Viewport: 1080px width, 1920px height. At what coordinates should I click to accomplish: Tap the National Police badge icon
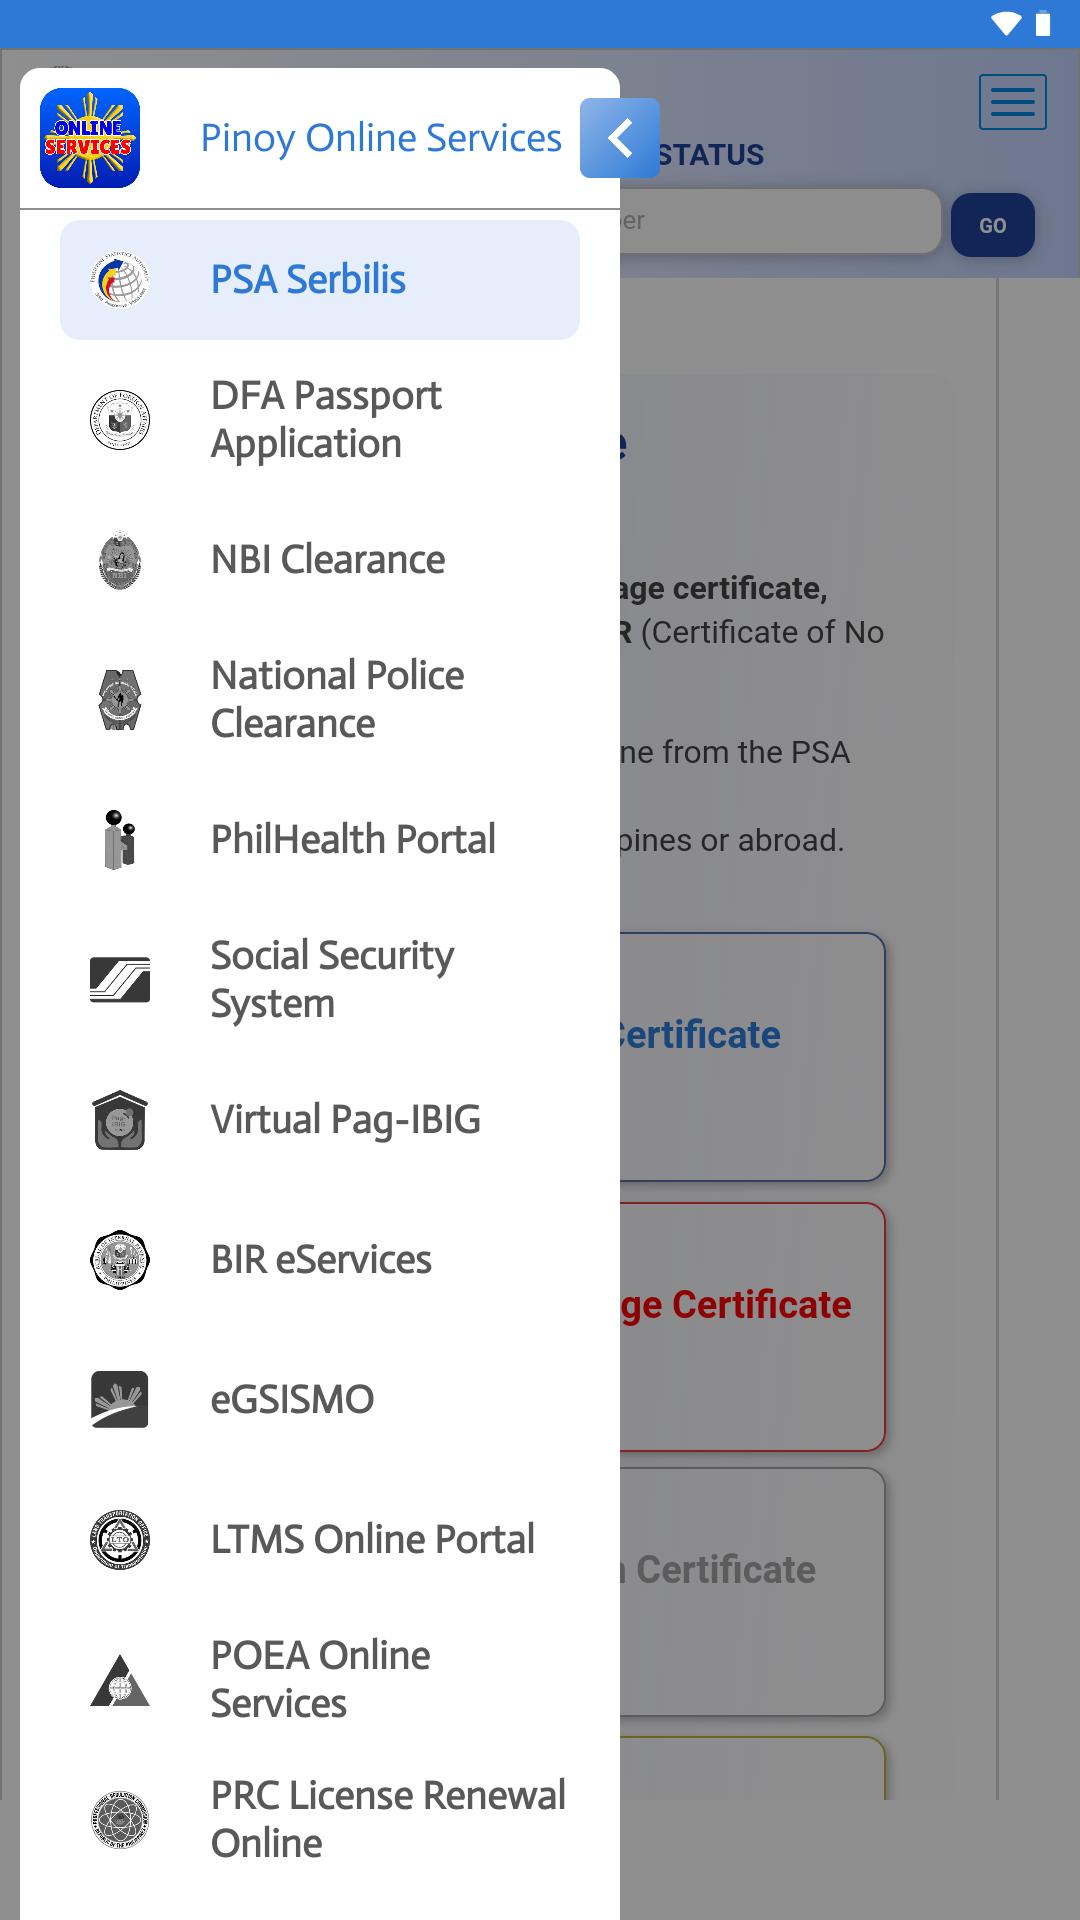(x=120, y=700)
